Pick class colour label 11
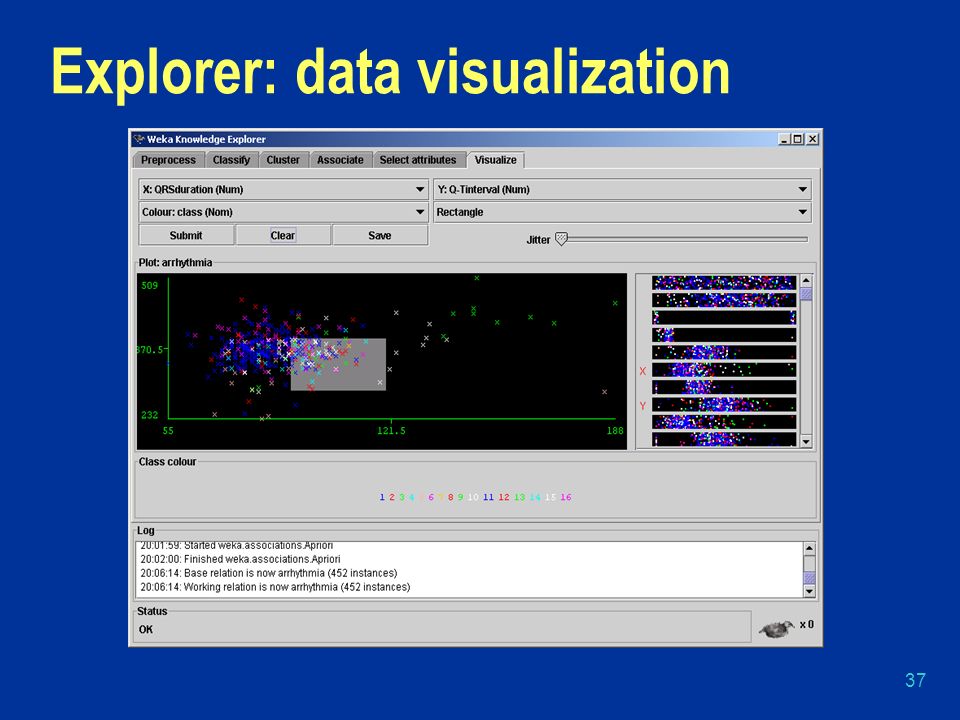Screen dimensions: 960x720 point(488,497)
